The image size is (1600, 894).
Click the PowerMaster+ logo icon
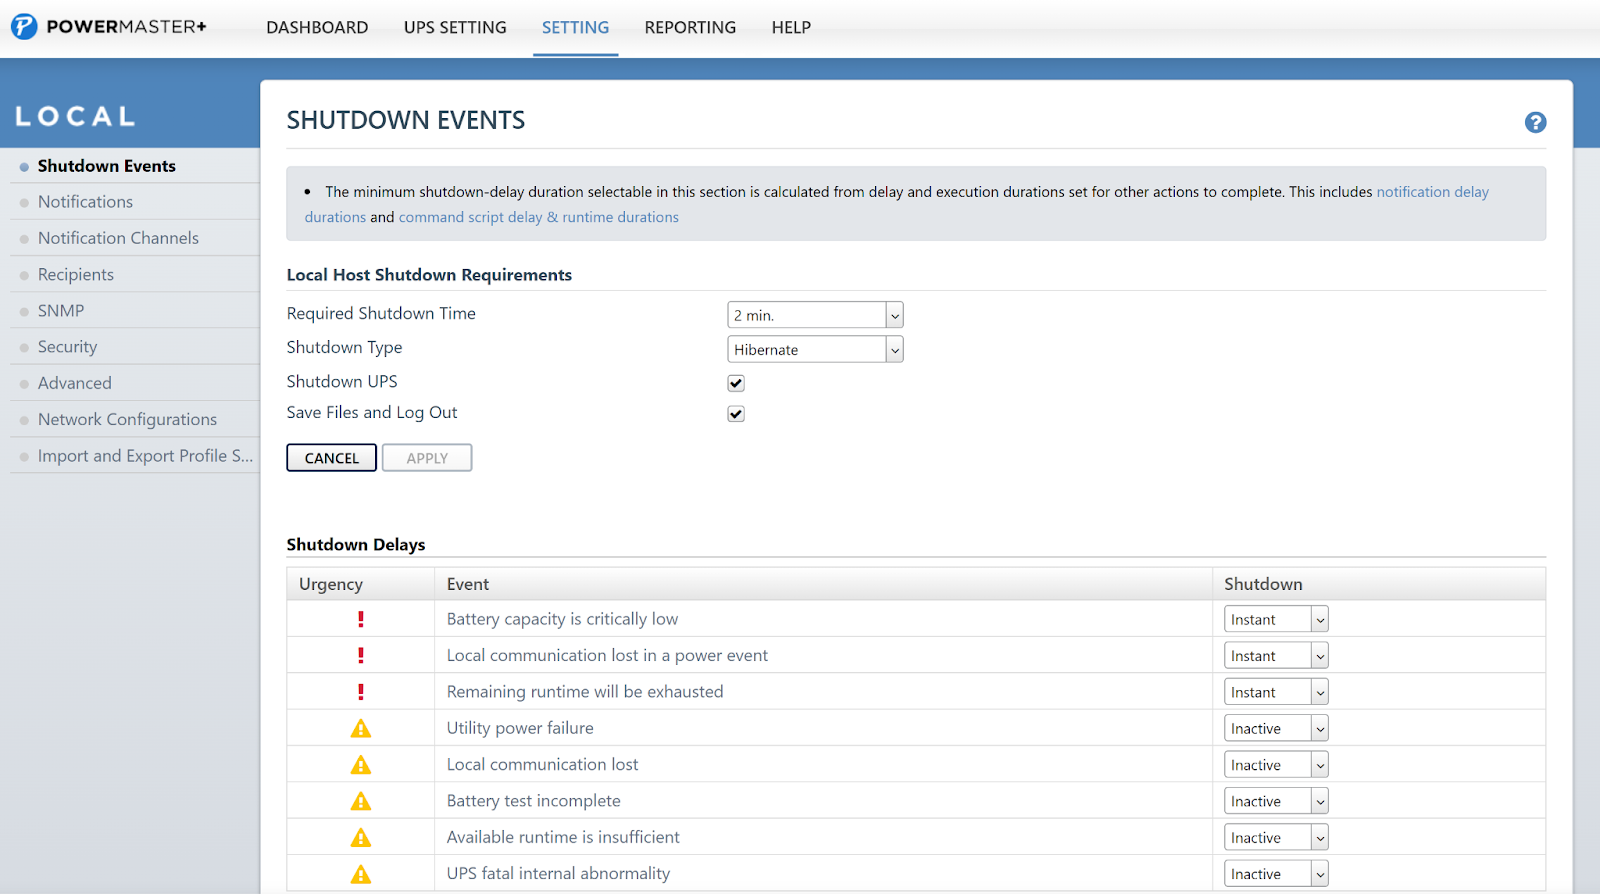pyautogui.click(x=24, y=27)
